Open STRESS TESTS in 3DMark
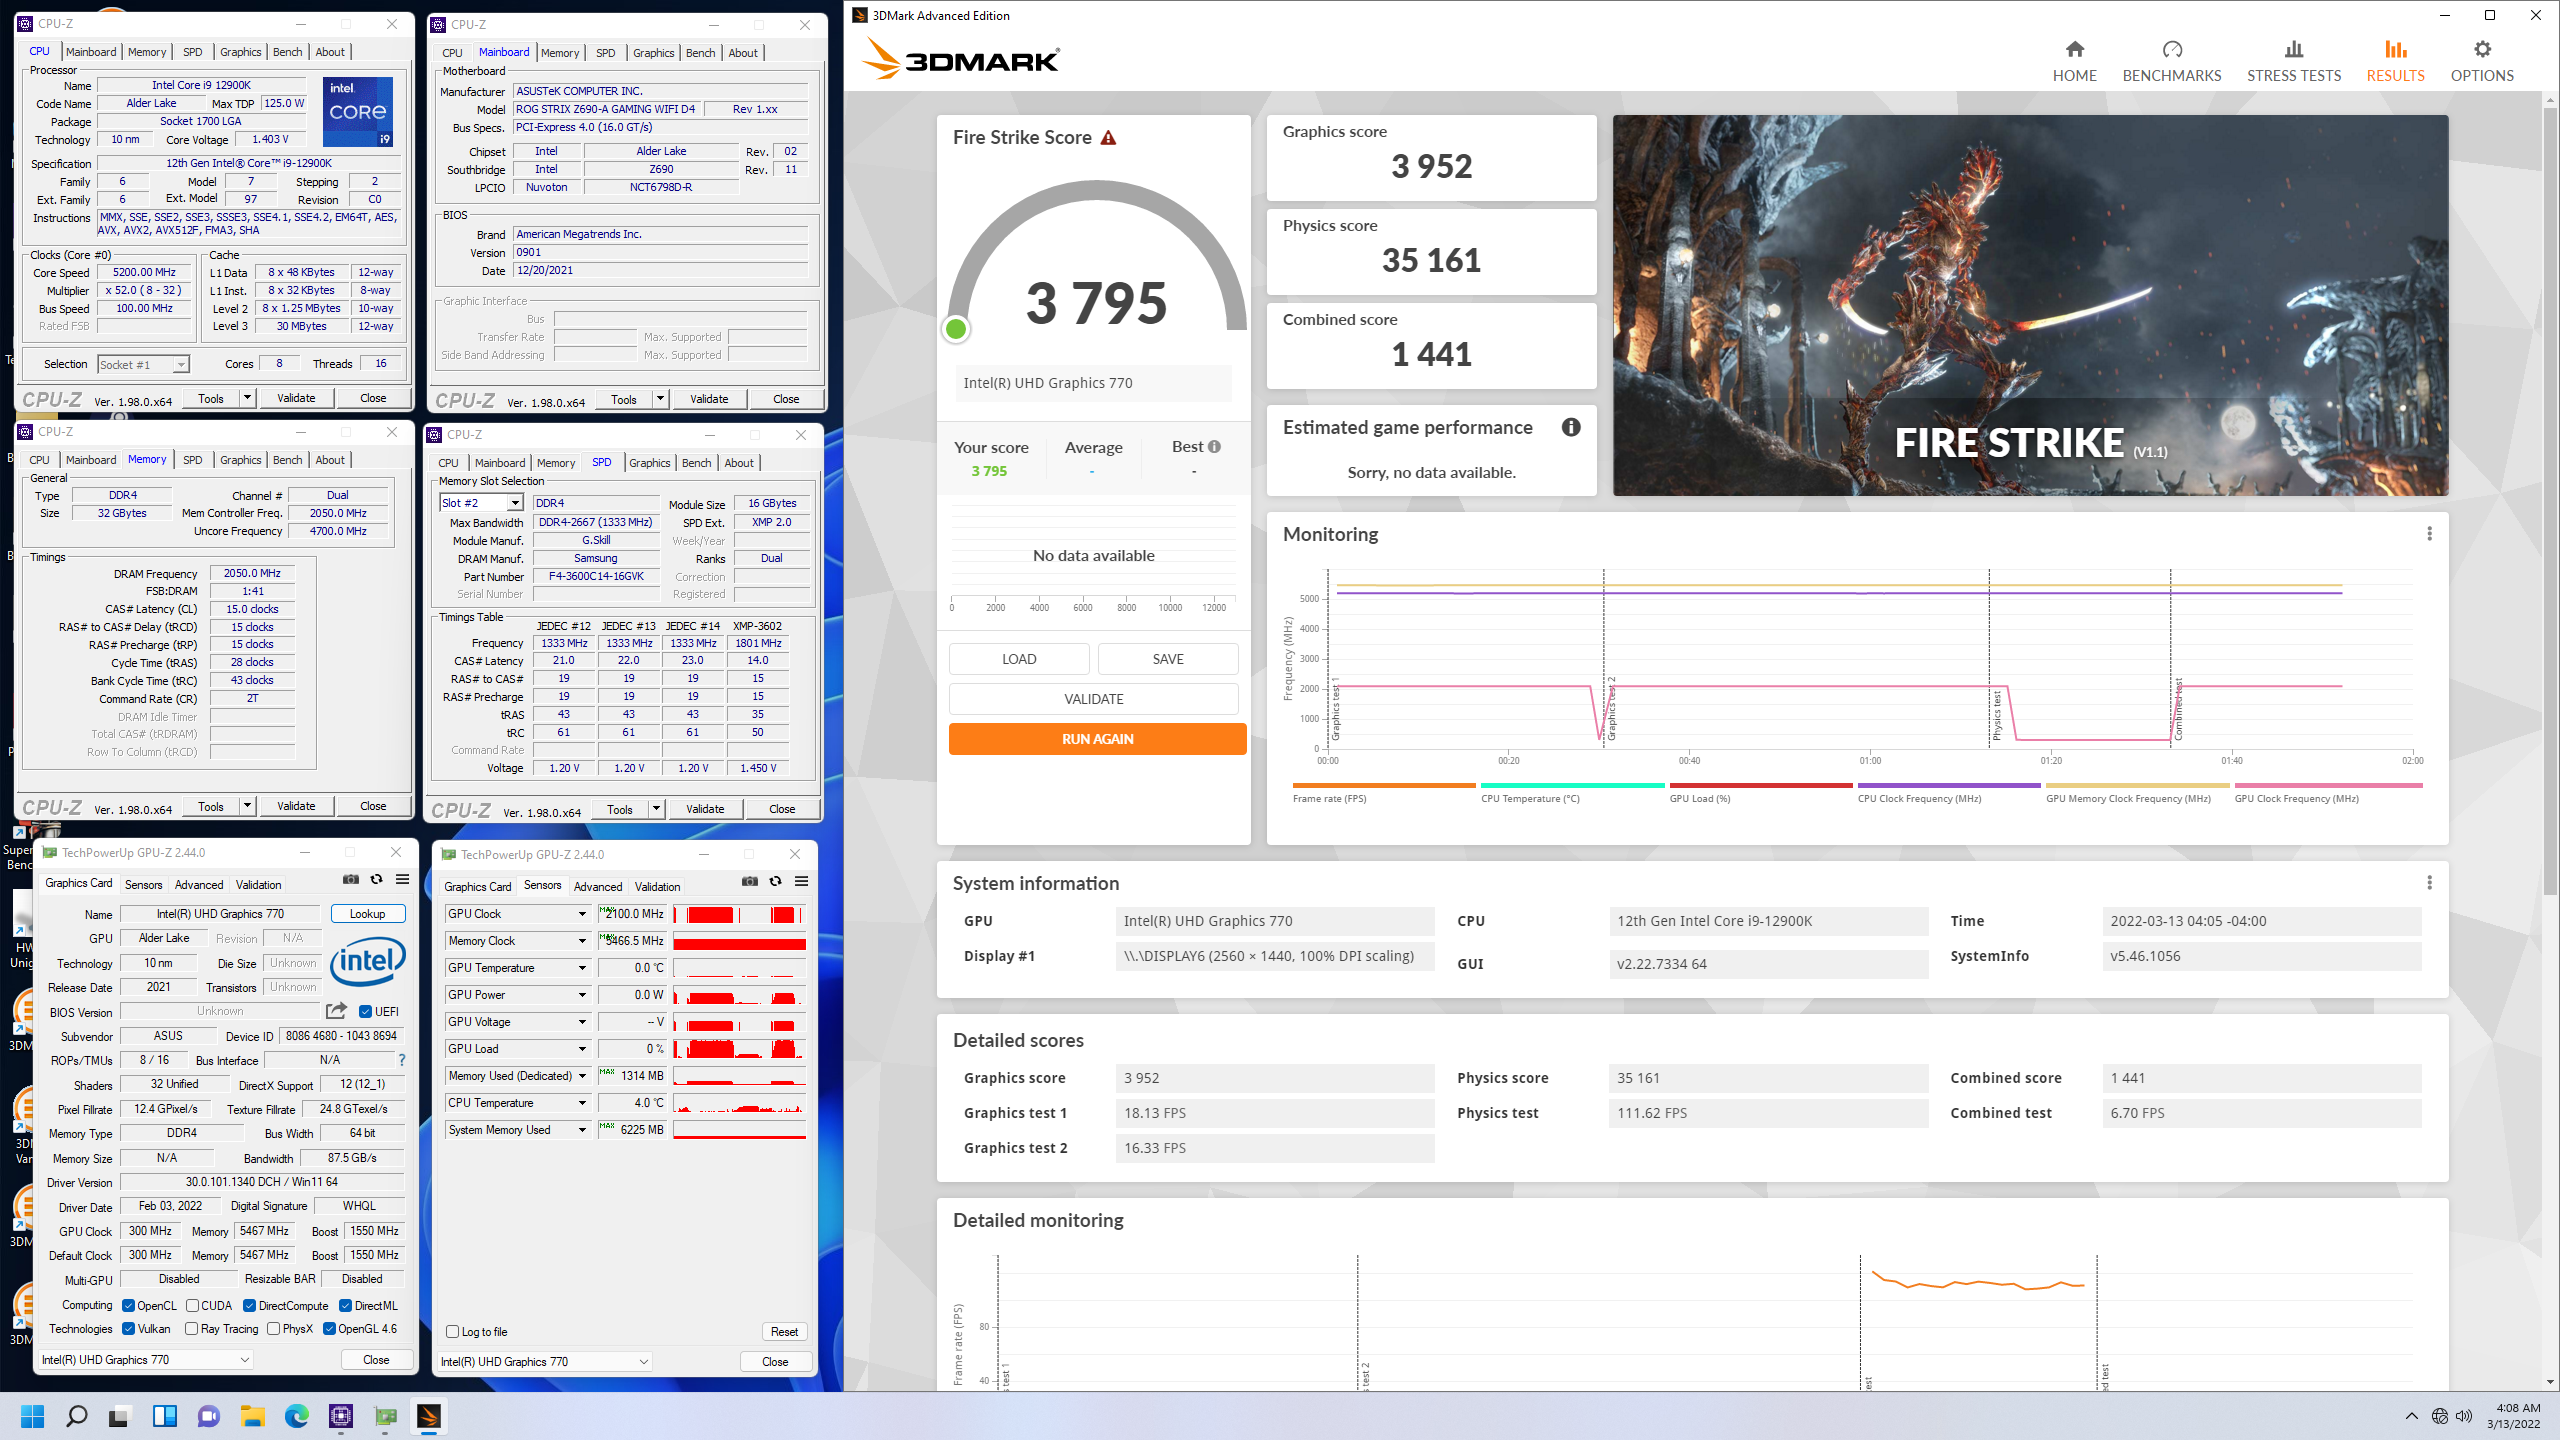 2294,61
